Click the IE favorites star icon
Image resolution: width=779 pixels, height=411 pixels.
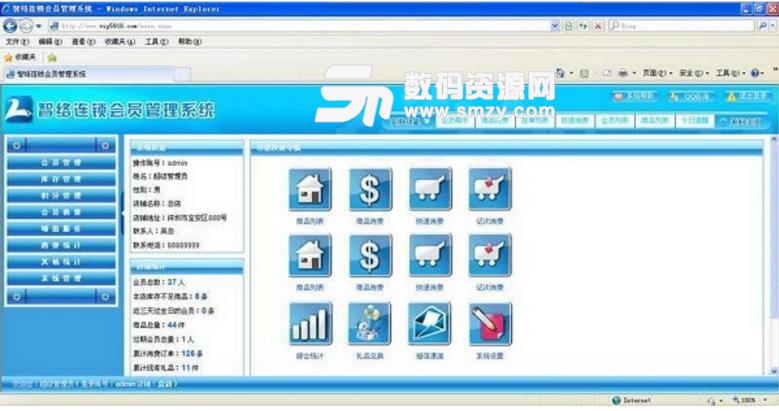coord(9,58)
